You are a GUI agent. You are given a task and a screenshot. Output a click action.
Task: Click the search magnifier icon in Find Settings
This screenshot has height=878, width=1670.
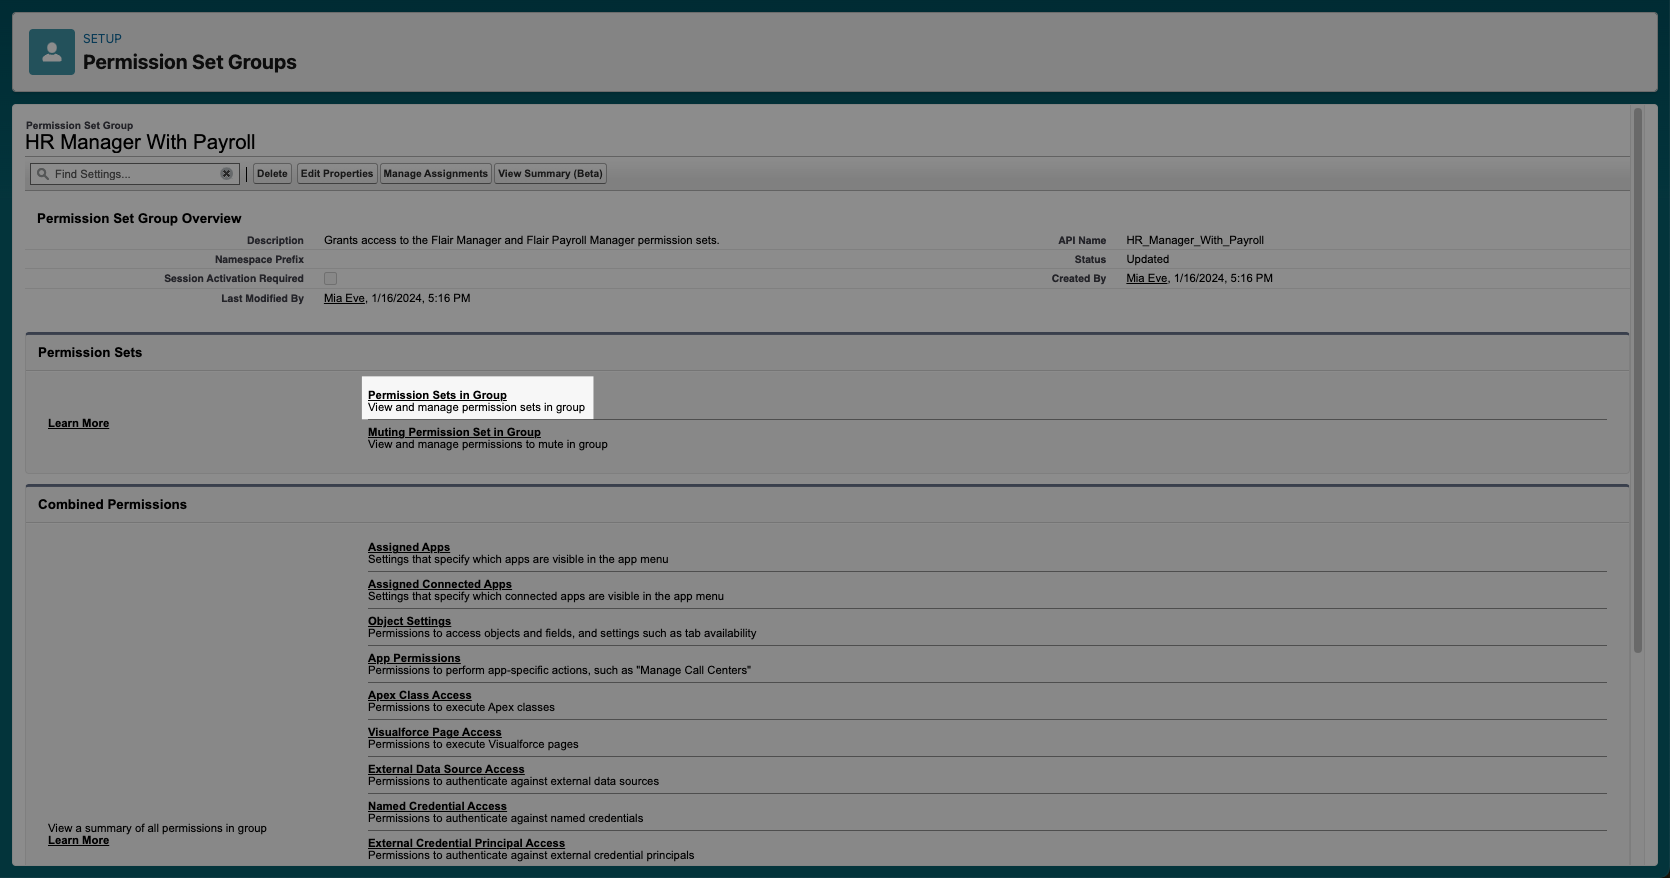click(43, 174)
